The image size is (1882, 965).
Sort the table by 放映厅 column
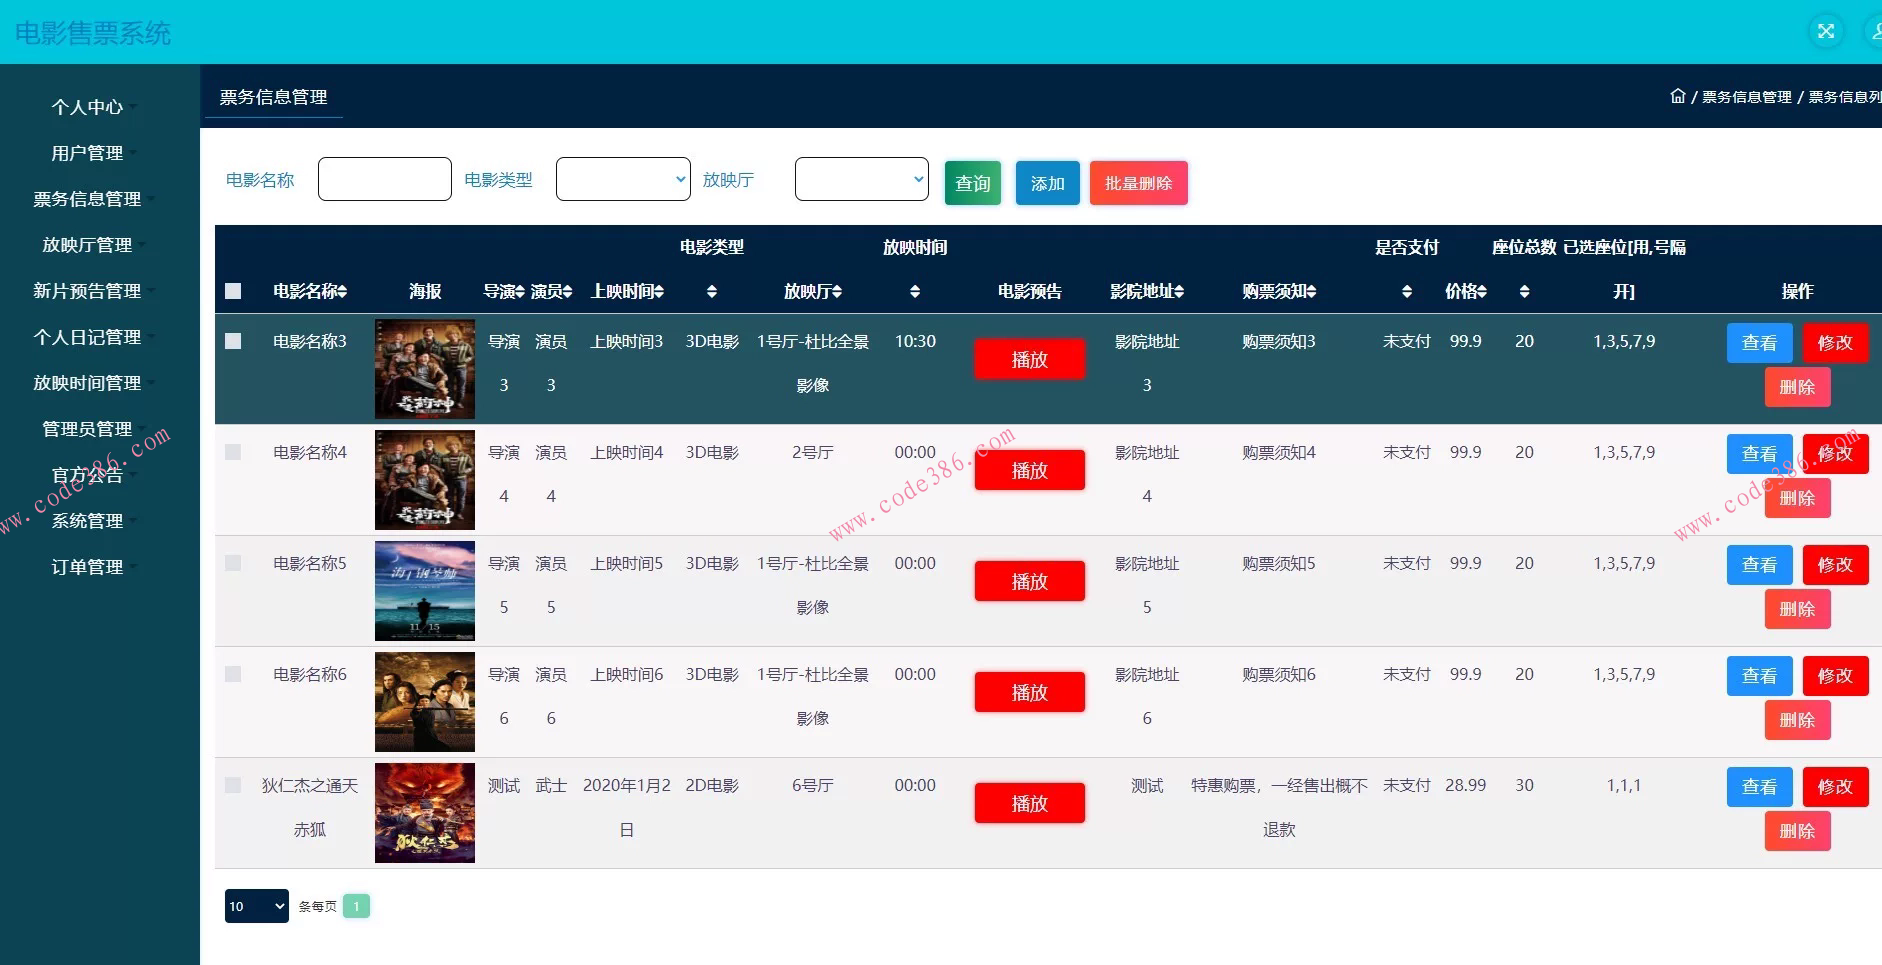(x=836, y=291)
